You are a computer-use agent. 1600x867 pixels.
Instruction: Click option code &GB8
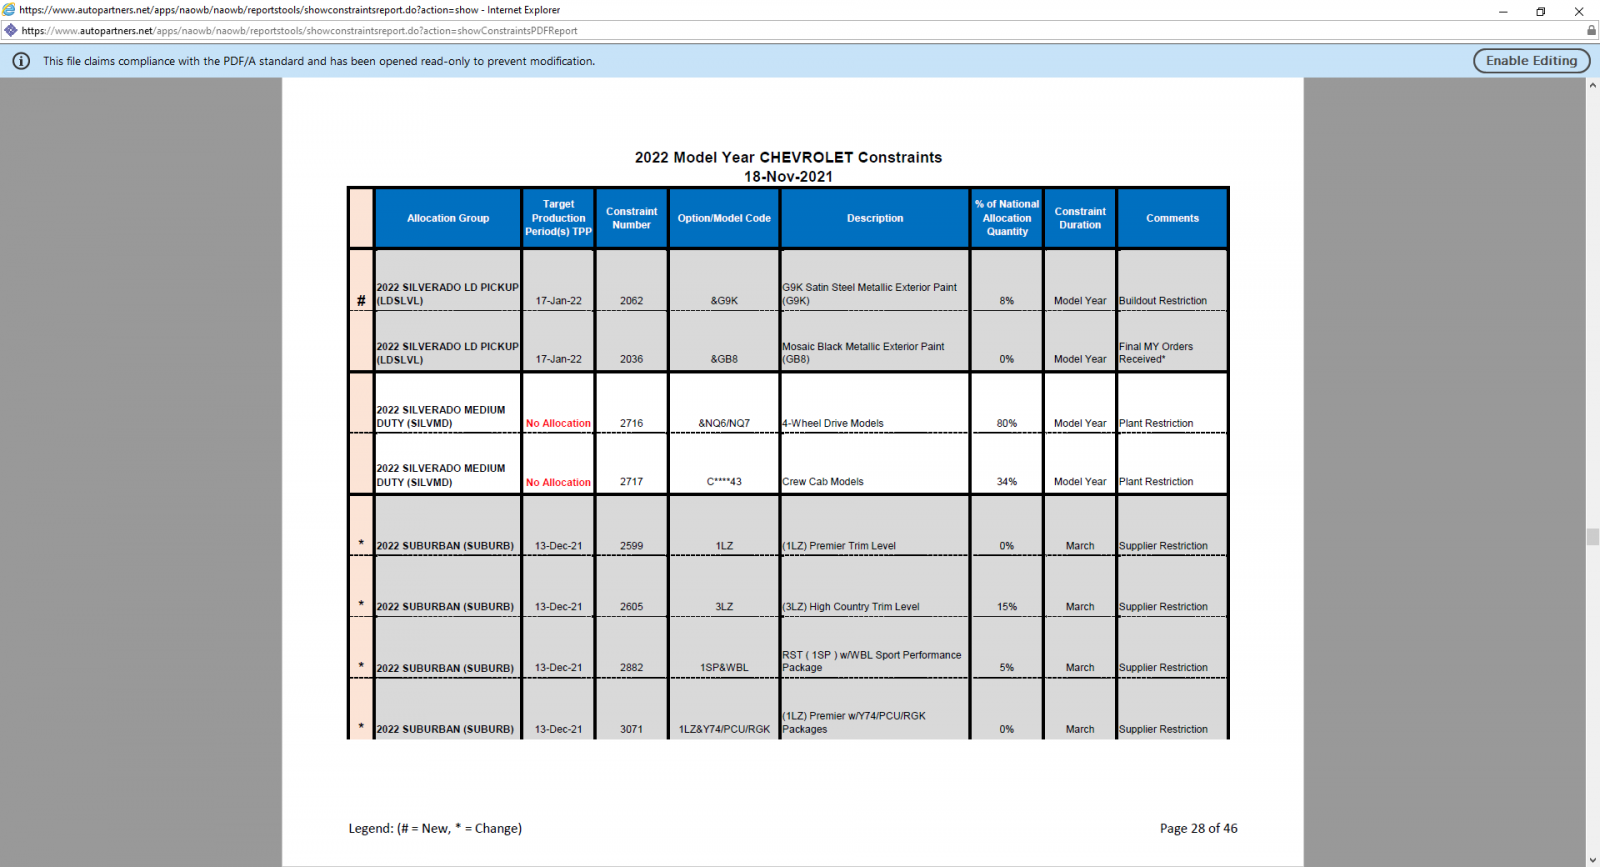click(724, 360)
